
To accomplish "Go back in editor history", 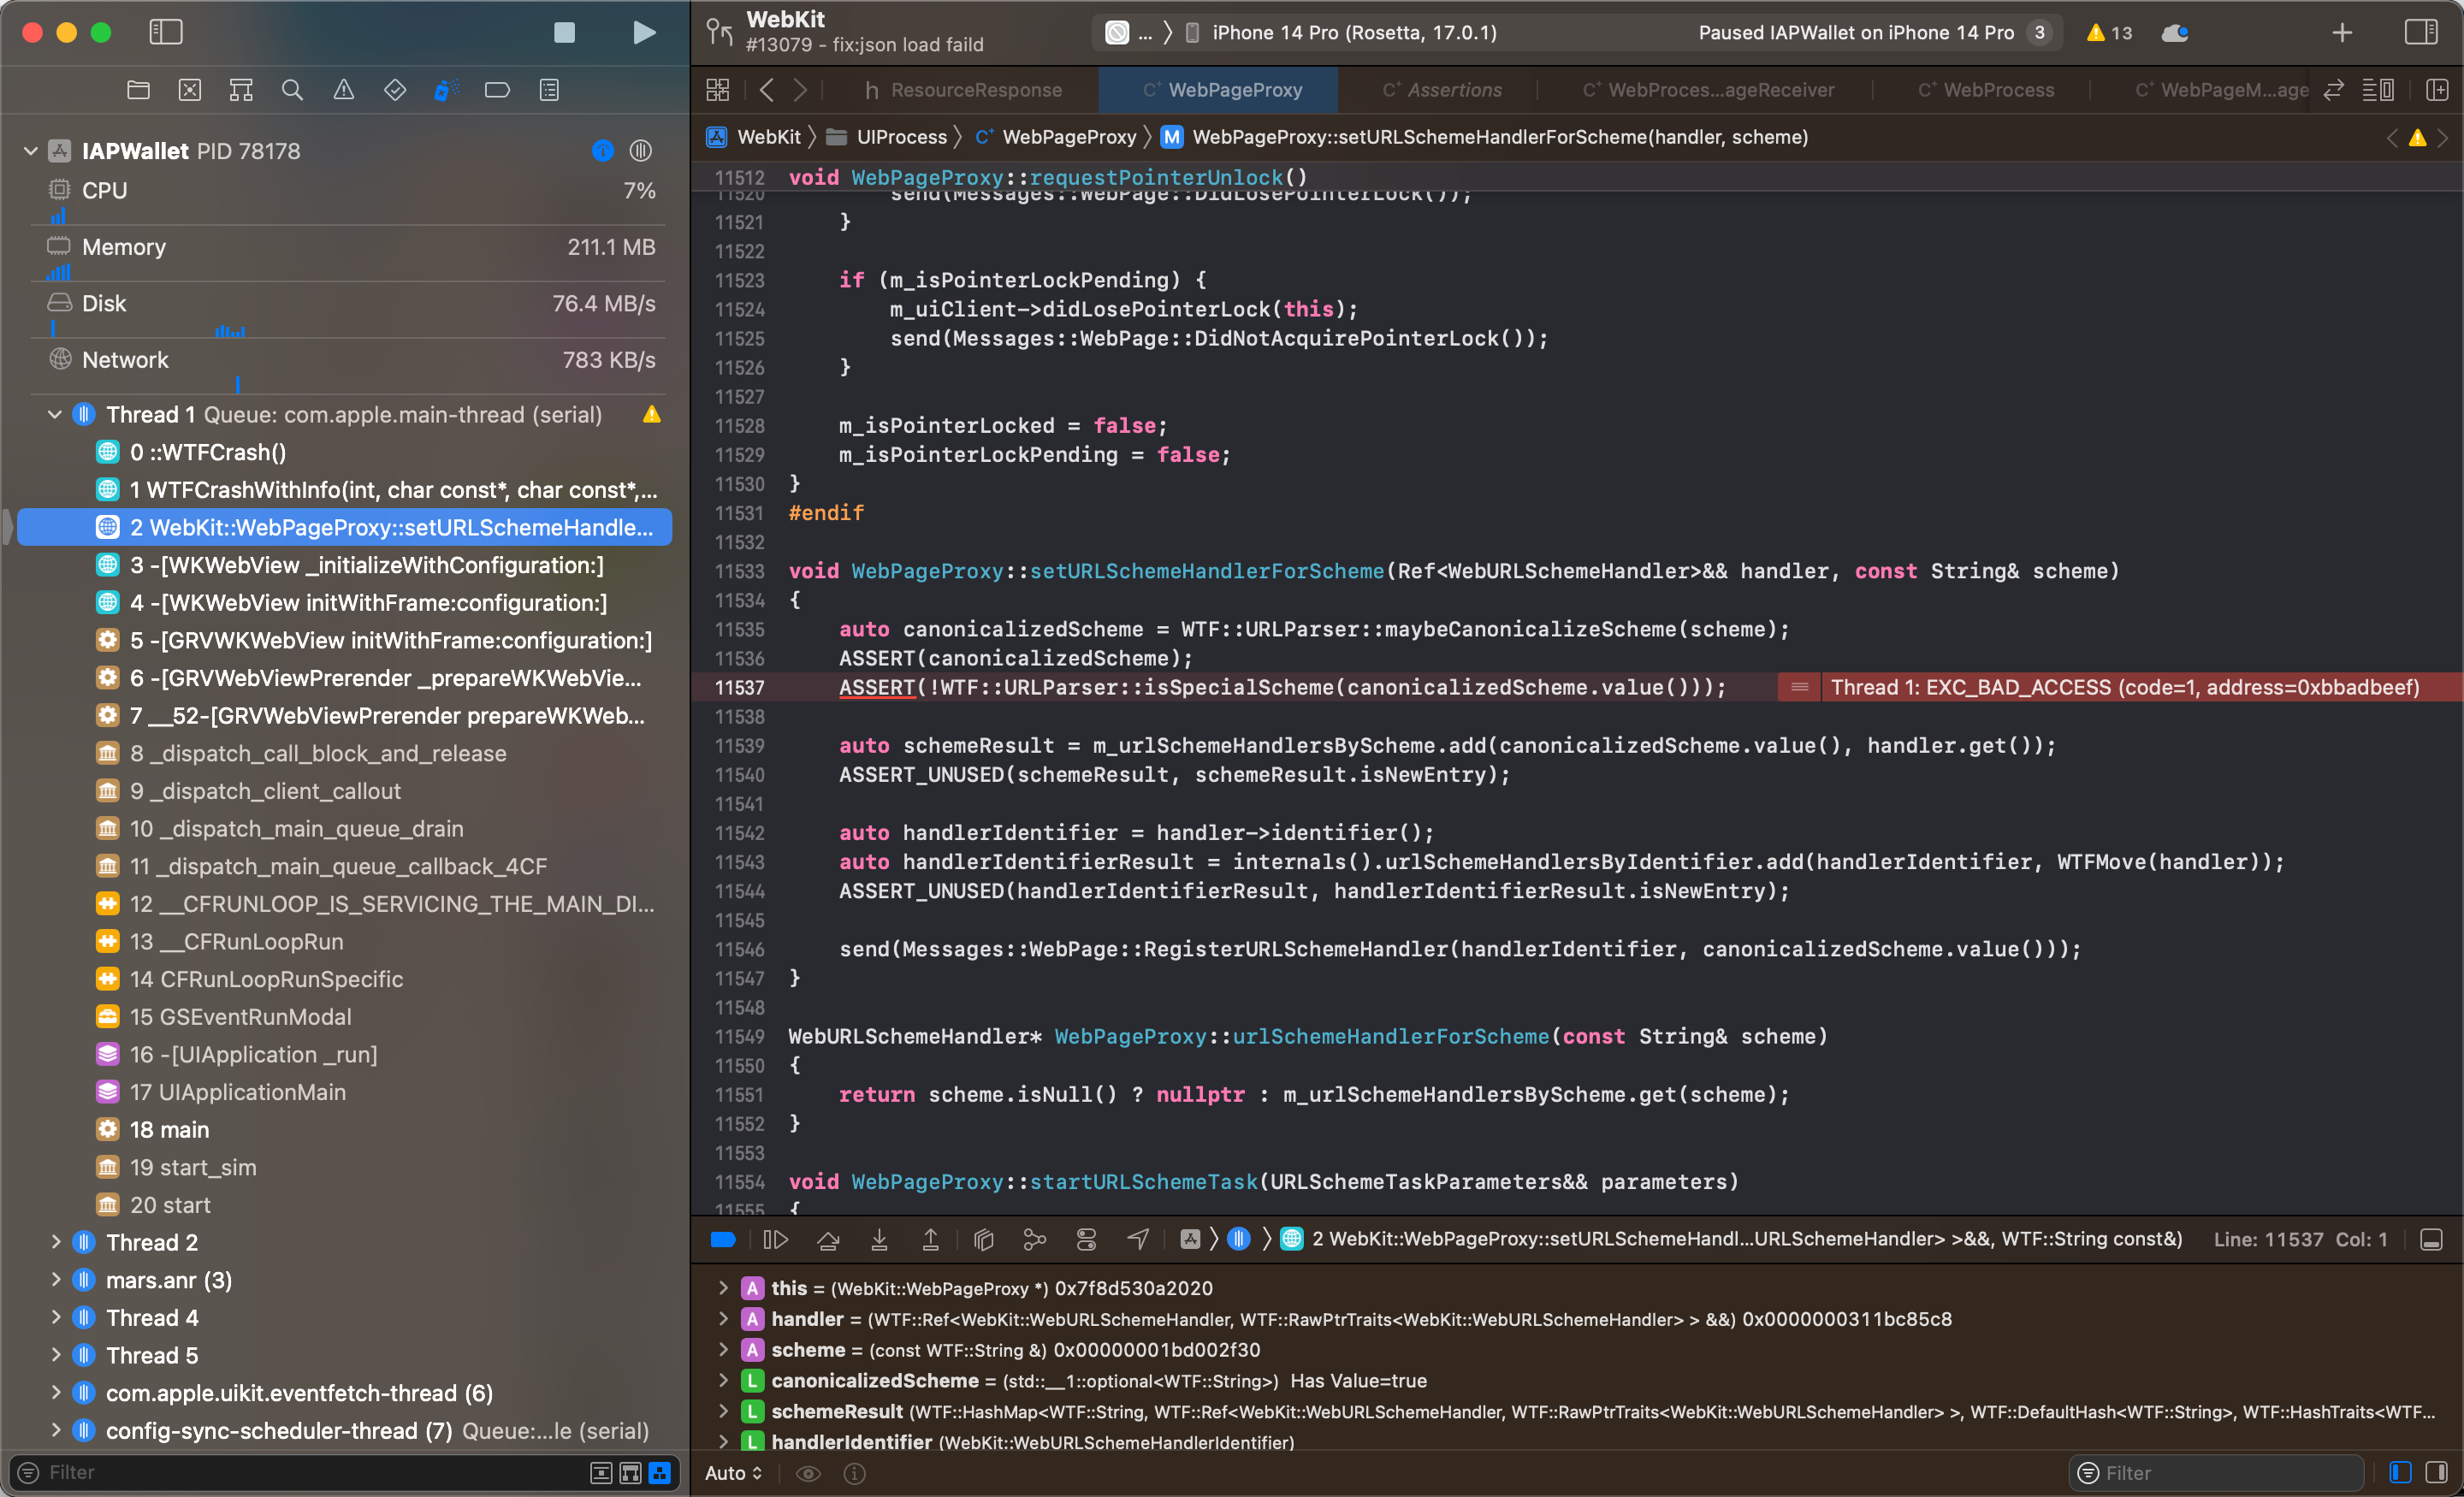I will [x=766, y=90].
